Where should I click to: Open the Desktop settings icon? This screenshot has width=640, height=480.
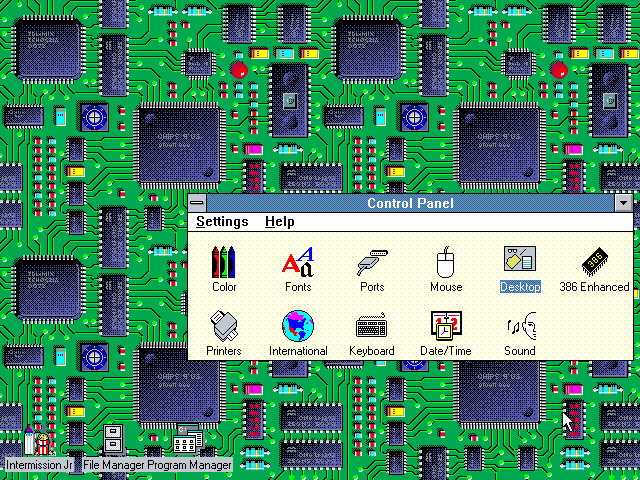coord(520,258)
